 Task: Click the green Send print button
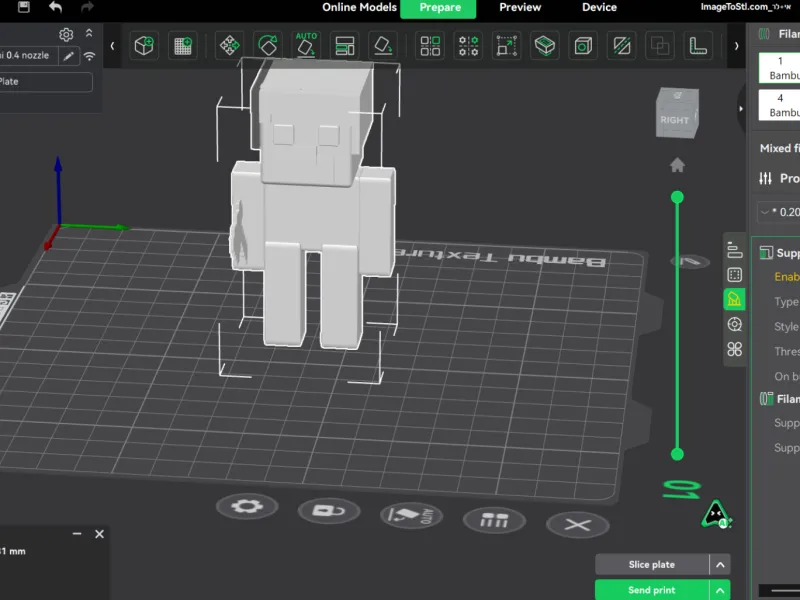click(652, 590)
